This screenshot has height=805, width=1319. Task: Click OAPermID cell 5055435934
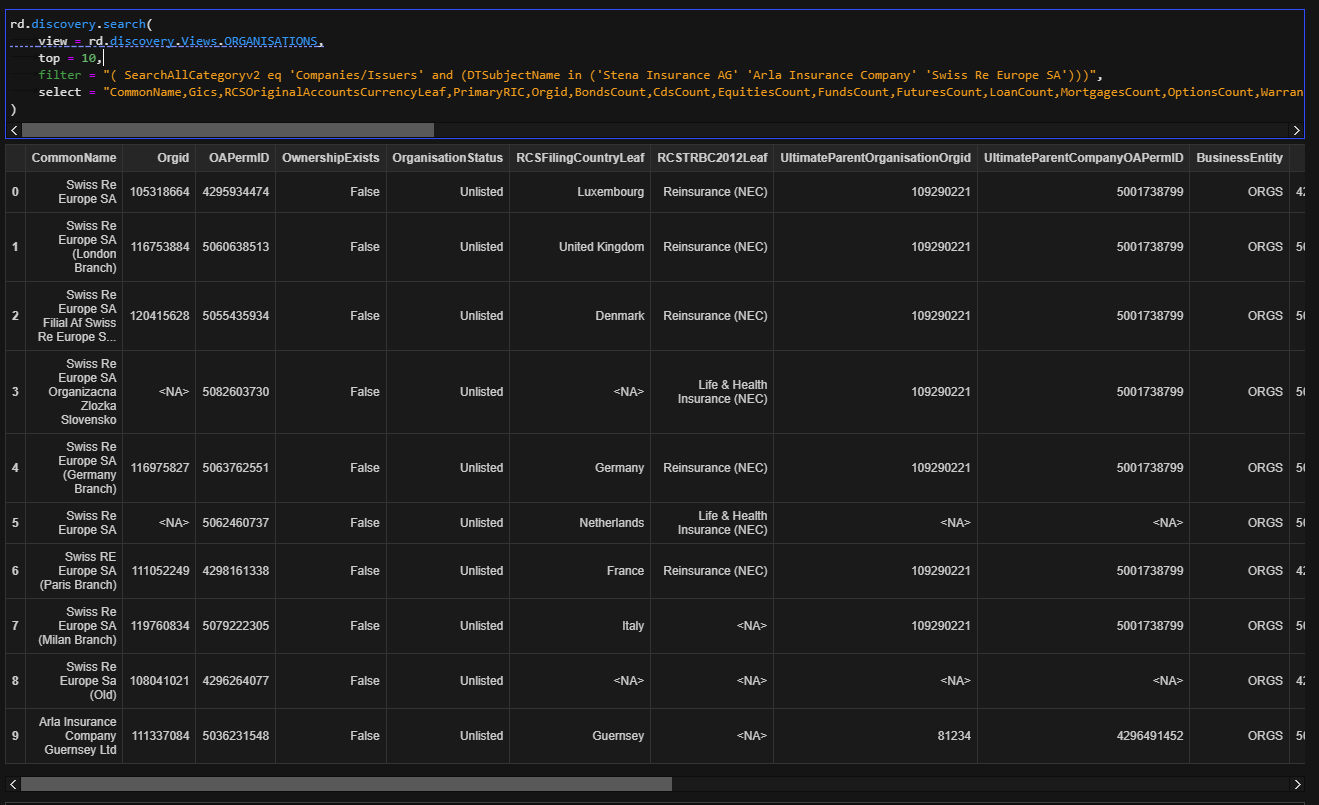(236, 316)
